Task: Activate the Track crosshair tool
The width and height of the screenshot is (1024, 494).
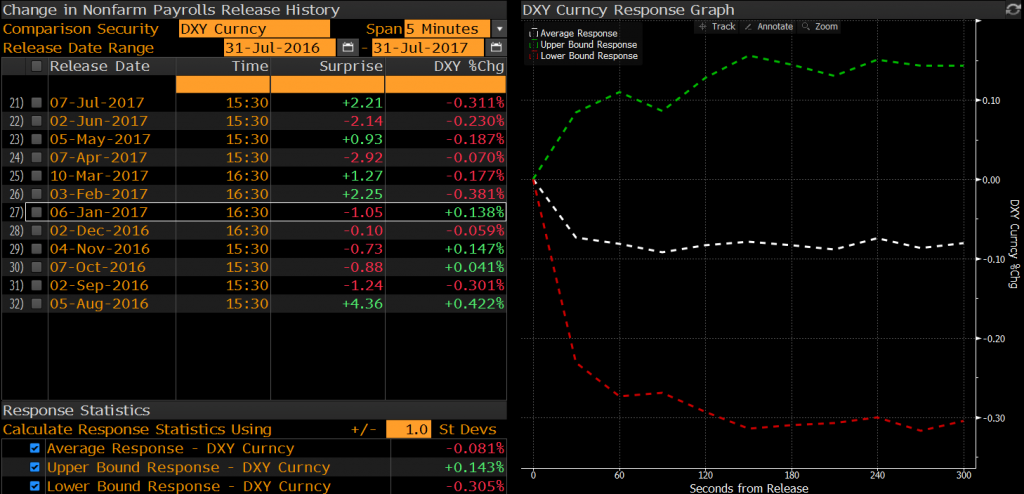Action: [717, 27]
